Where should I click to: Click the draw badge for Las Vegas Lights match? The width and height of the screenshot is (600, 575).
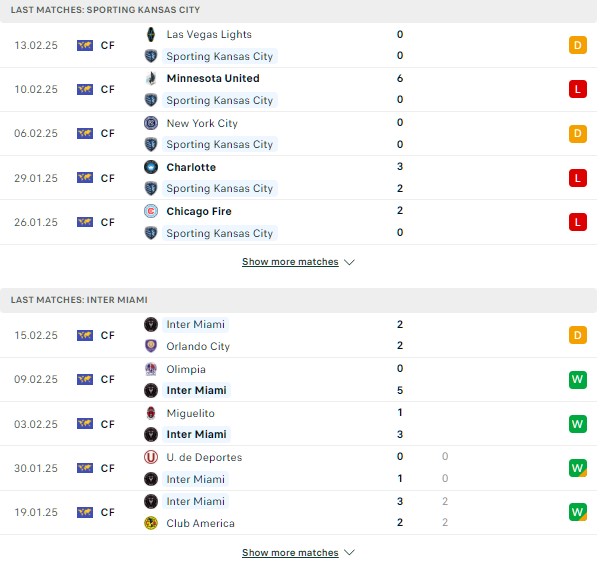click(x=577, y=46)
